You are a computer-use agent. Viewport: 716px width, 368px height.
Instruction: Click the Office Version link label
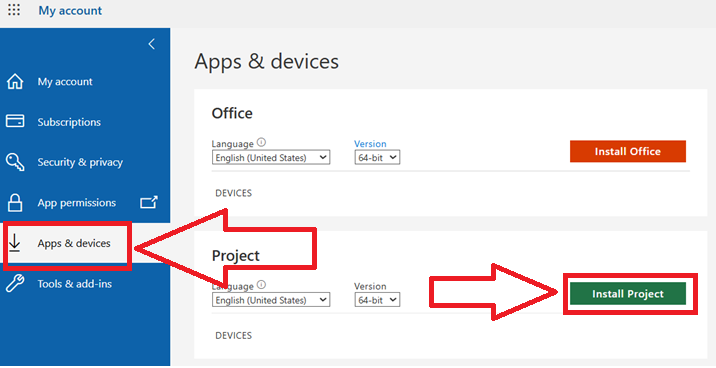[x=370, y=144]
